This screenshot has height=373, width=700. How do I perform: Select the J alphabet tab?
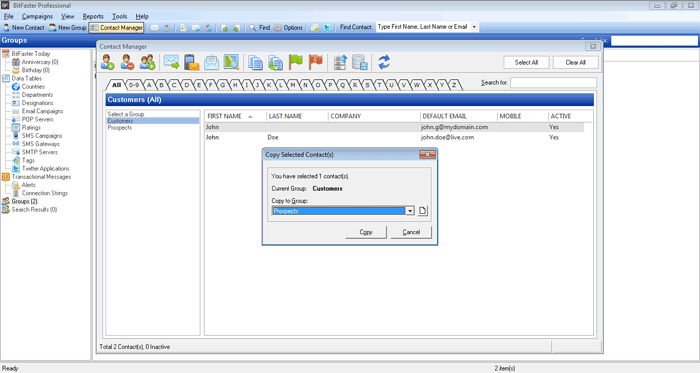[258, 85]
